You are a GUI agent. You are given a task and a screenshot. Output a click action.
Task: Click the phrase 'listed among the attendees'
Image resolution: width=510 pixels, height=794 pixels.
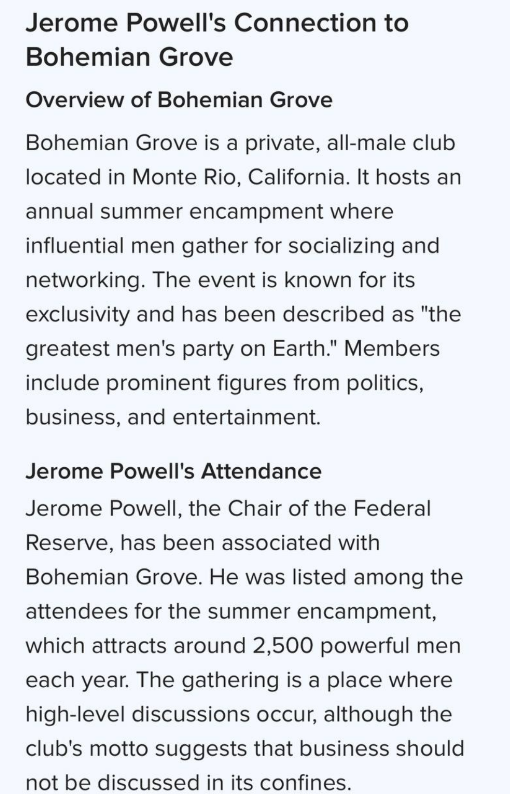coord(244,594)
